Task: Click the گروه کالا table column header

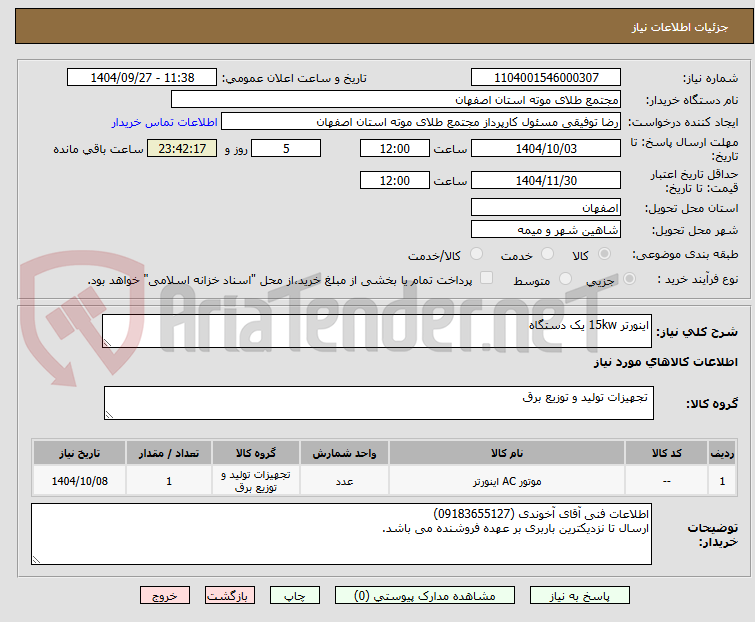Action: [256, 453]
